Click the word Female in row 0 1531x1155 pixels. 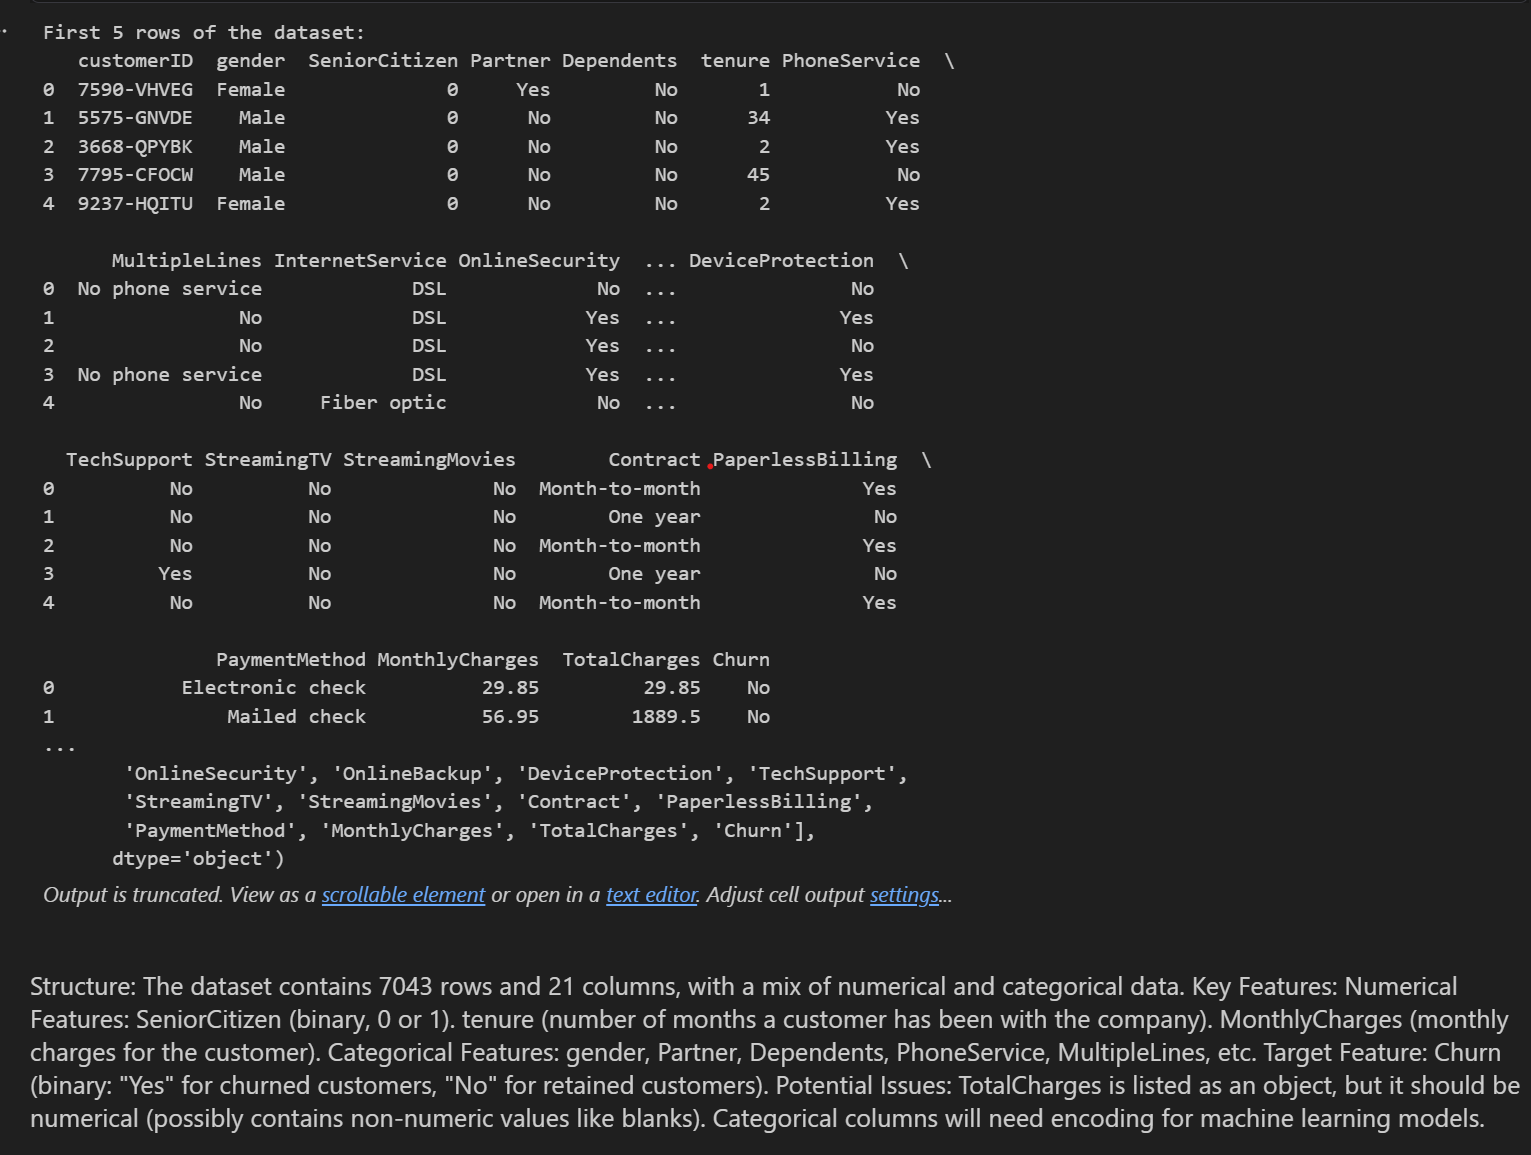[250, 89]
